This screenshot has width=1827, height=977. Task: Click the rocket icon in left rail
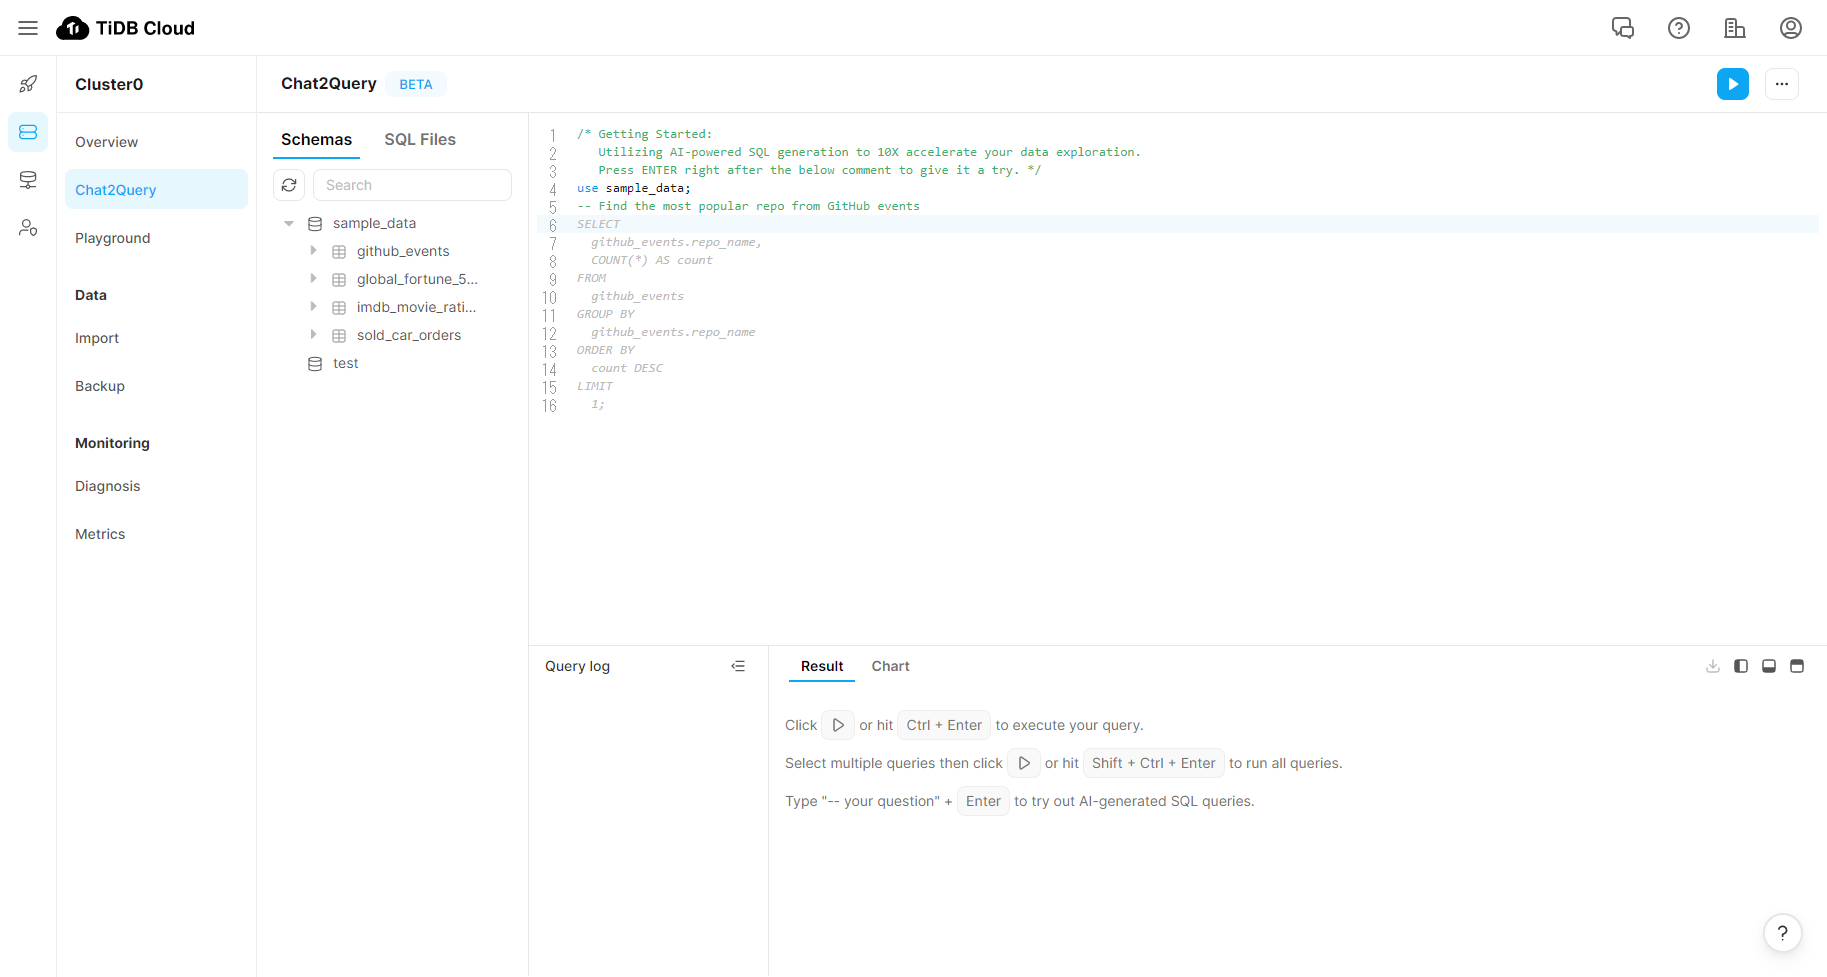point(28,84)
